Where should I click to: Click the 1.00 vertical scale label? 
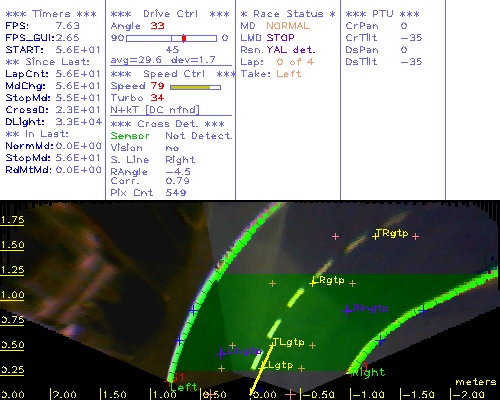(12, 295)
